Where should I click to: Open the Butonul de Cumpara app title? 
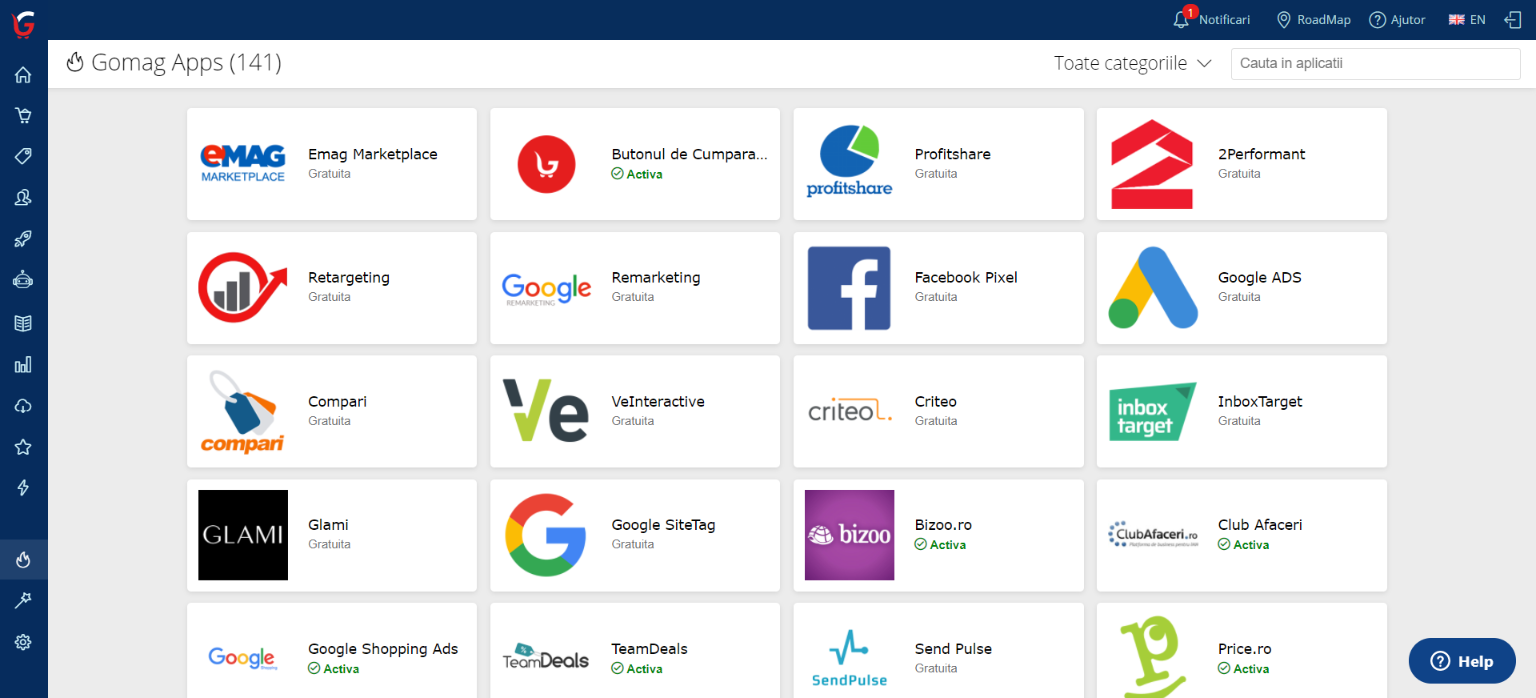click(690, 154)
